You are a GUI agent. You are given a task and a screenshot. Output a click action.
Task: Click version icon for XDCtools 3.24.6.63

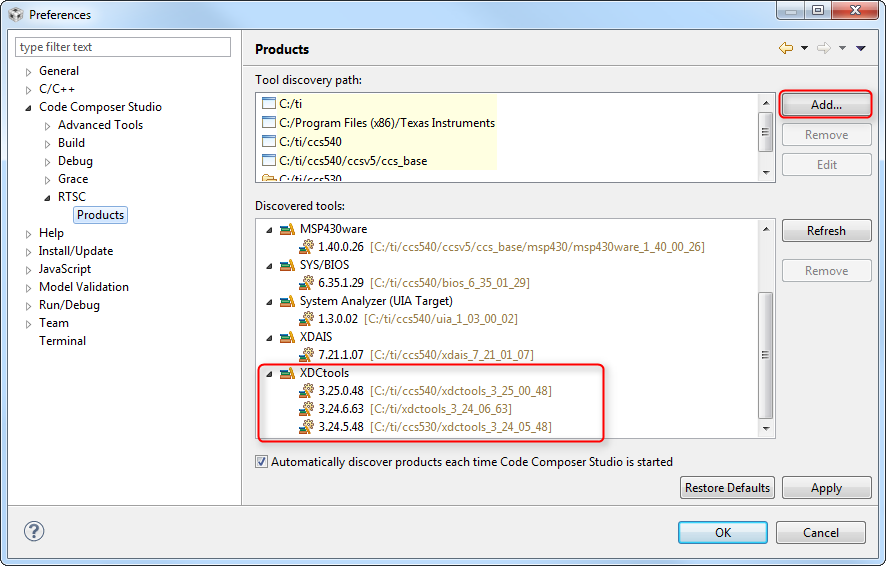[306, 408]
